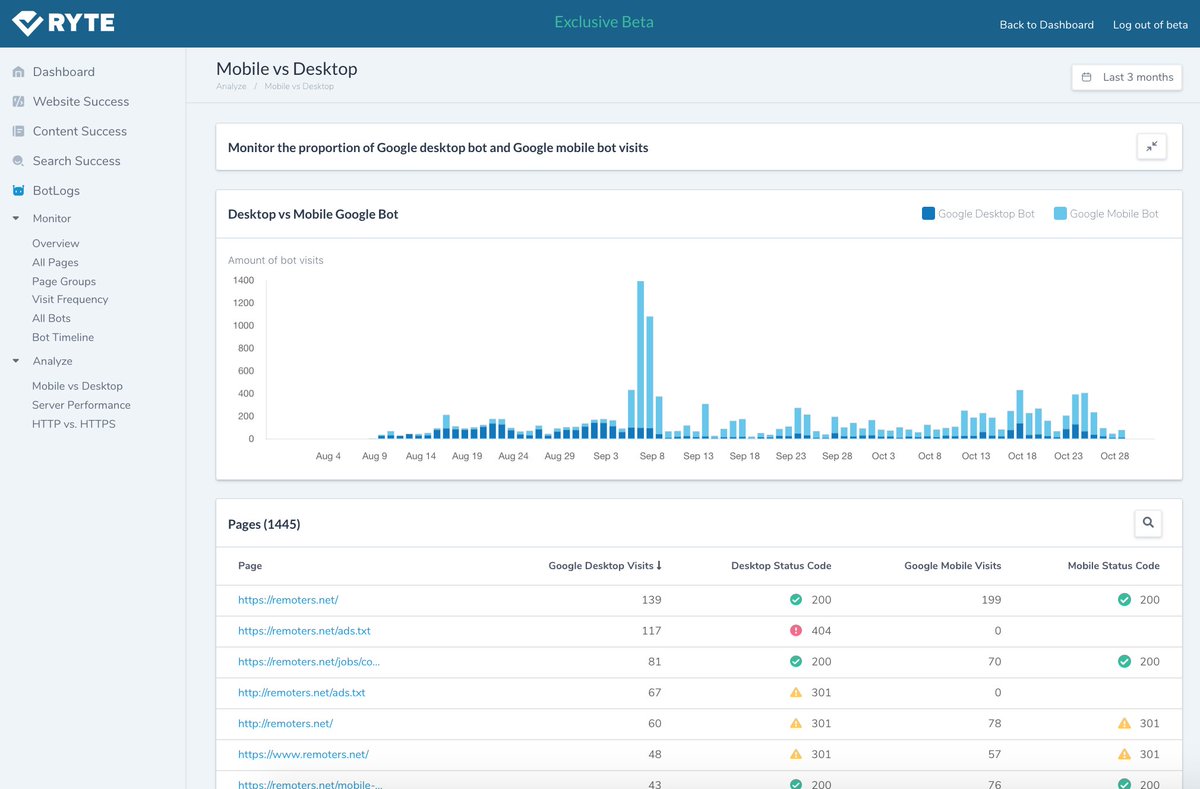Click the Content Success sidebar icon

(x=18, y=131)
